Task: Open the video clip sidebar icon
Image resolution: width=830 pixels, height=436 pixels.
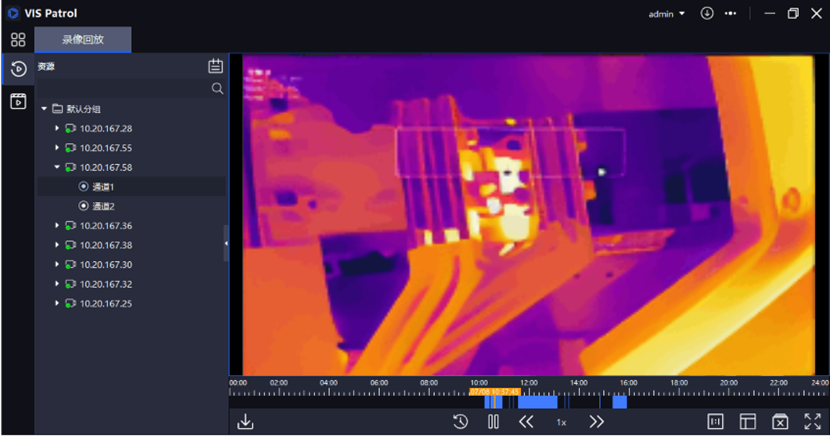Action: point(17,101)
